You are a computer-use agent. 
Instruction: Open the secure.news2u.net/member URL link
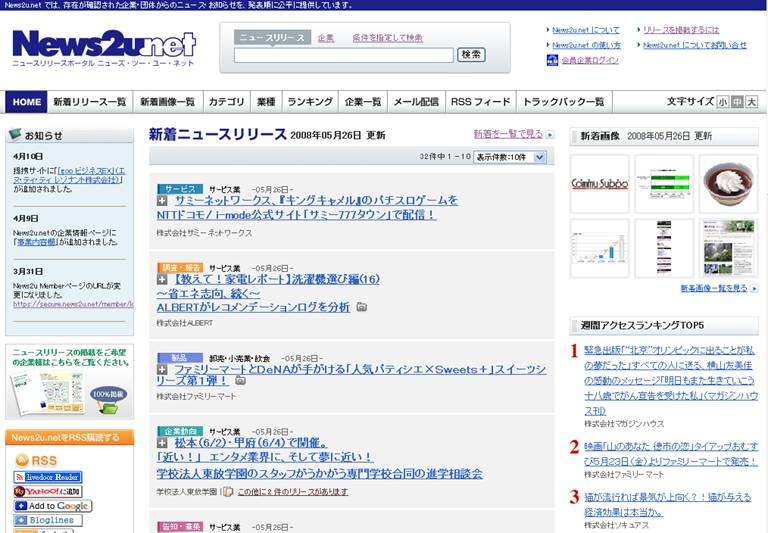coord(73,304)
